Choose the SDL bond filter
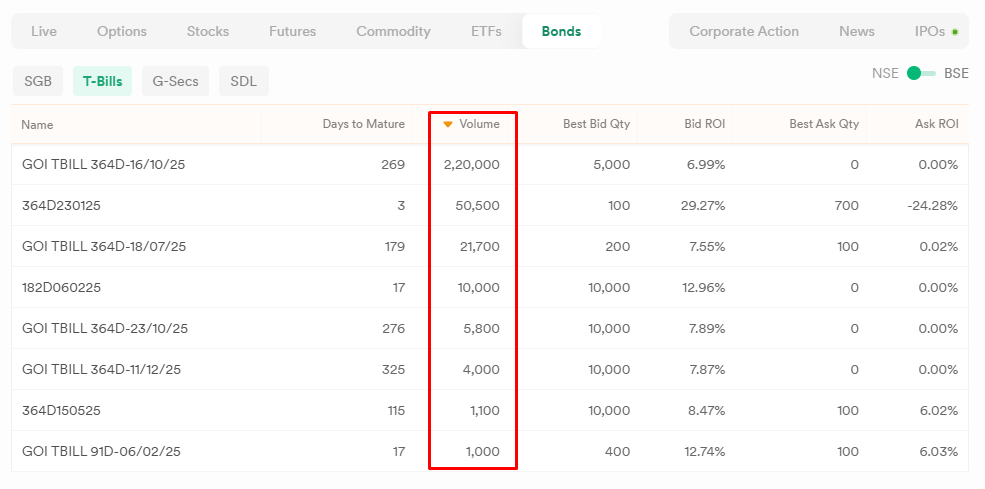This screenshot has height=489, width=985. pos(244,81)
